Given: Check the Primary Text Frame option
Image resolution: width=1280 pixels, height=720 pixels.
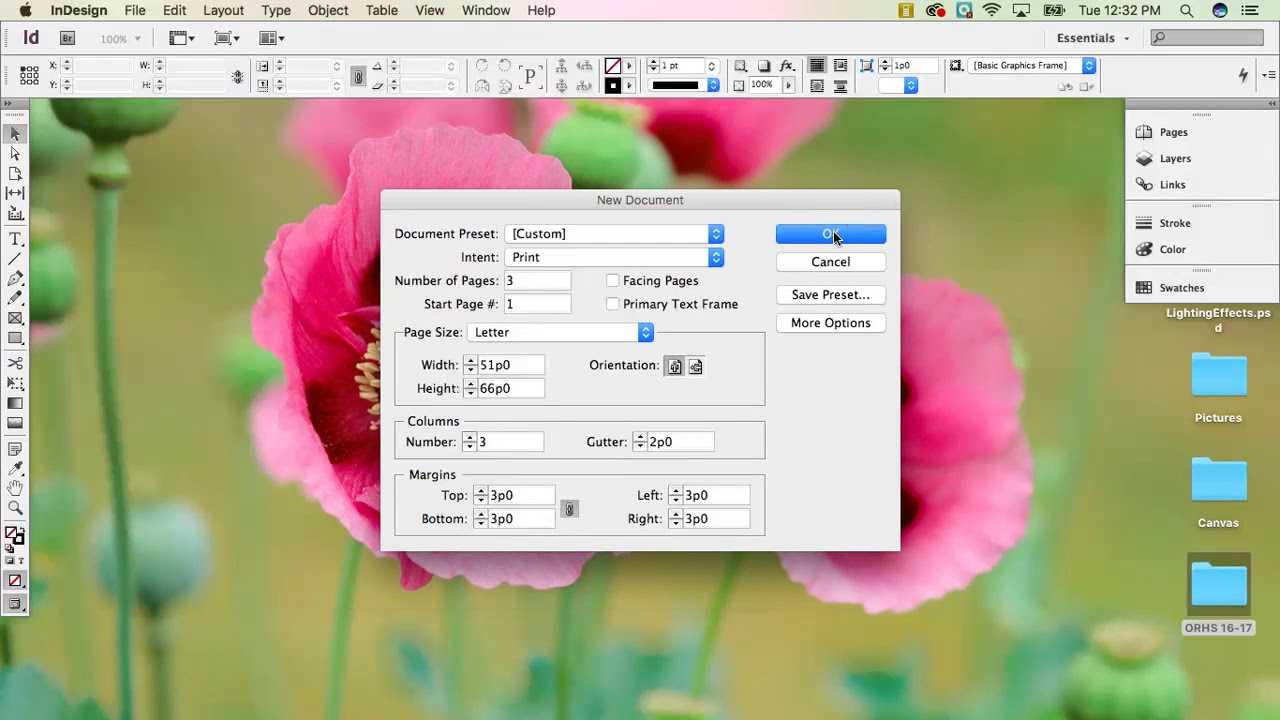Looking at the screenshot, I should click(x=613, y=304).
